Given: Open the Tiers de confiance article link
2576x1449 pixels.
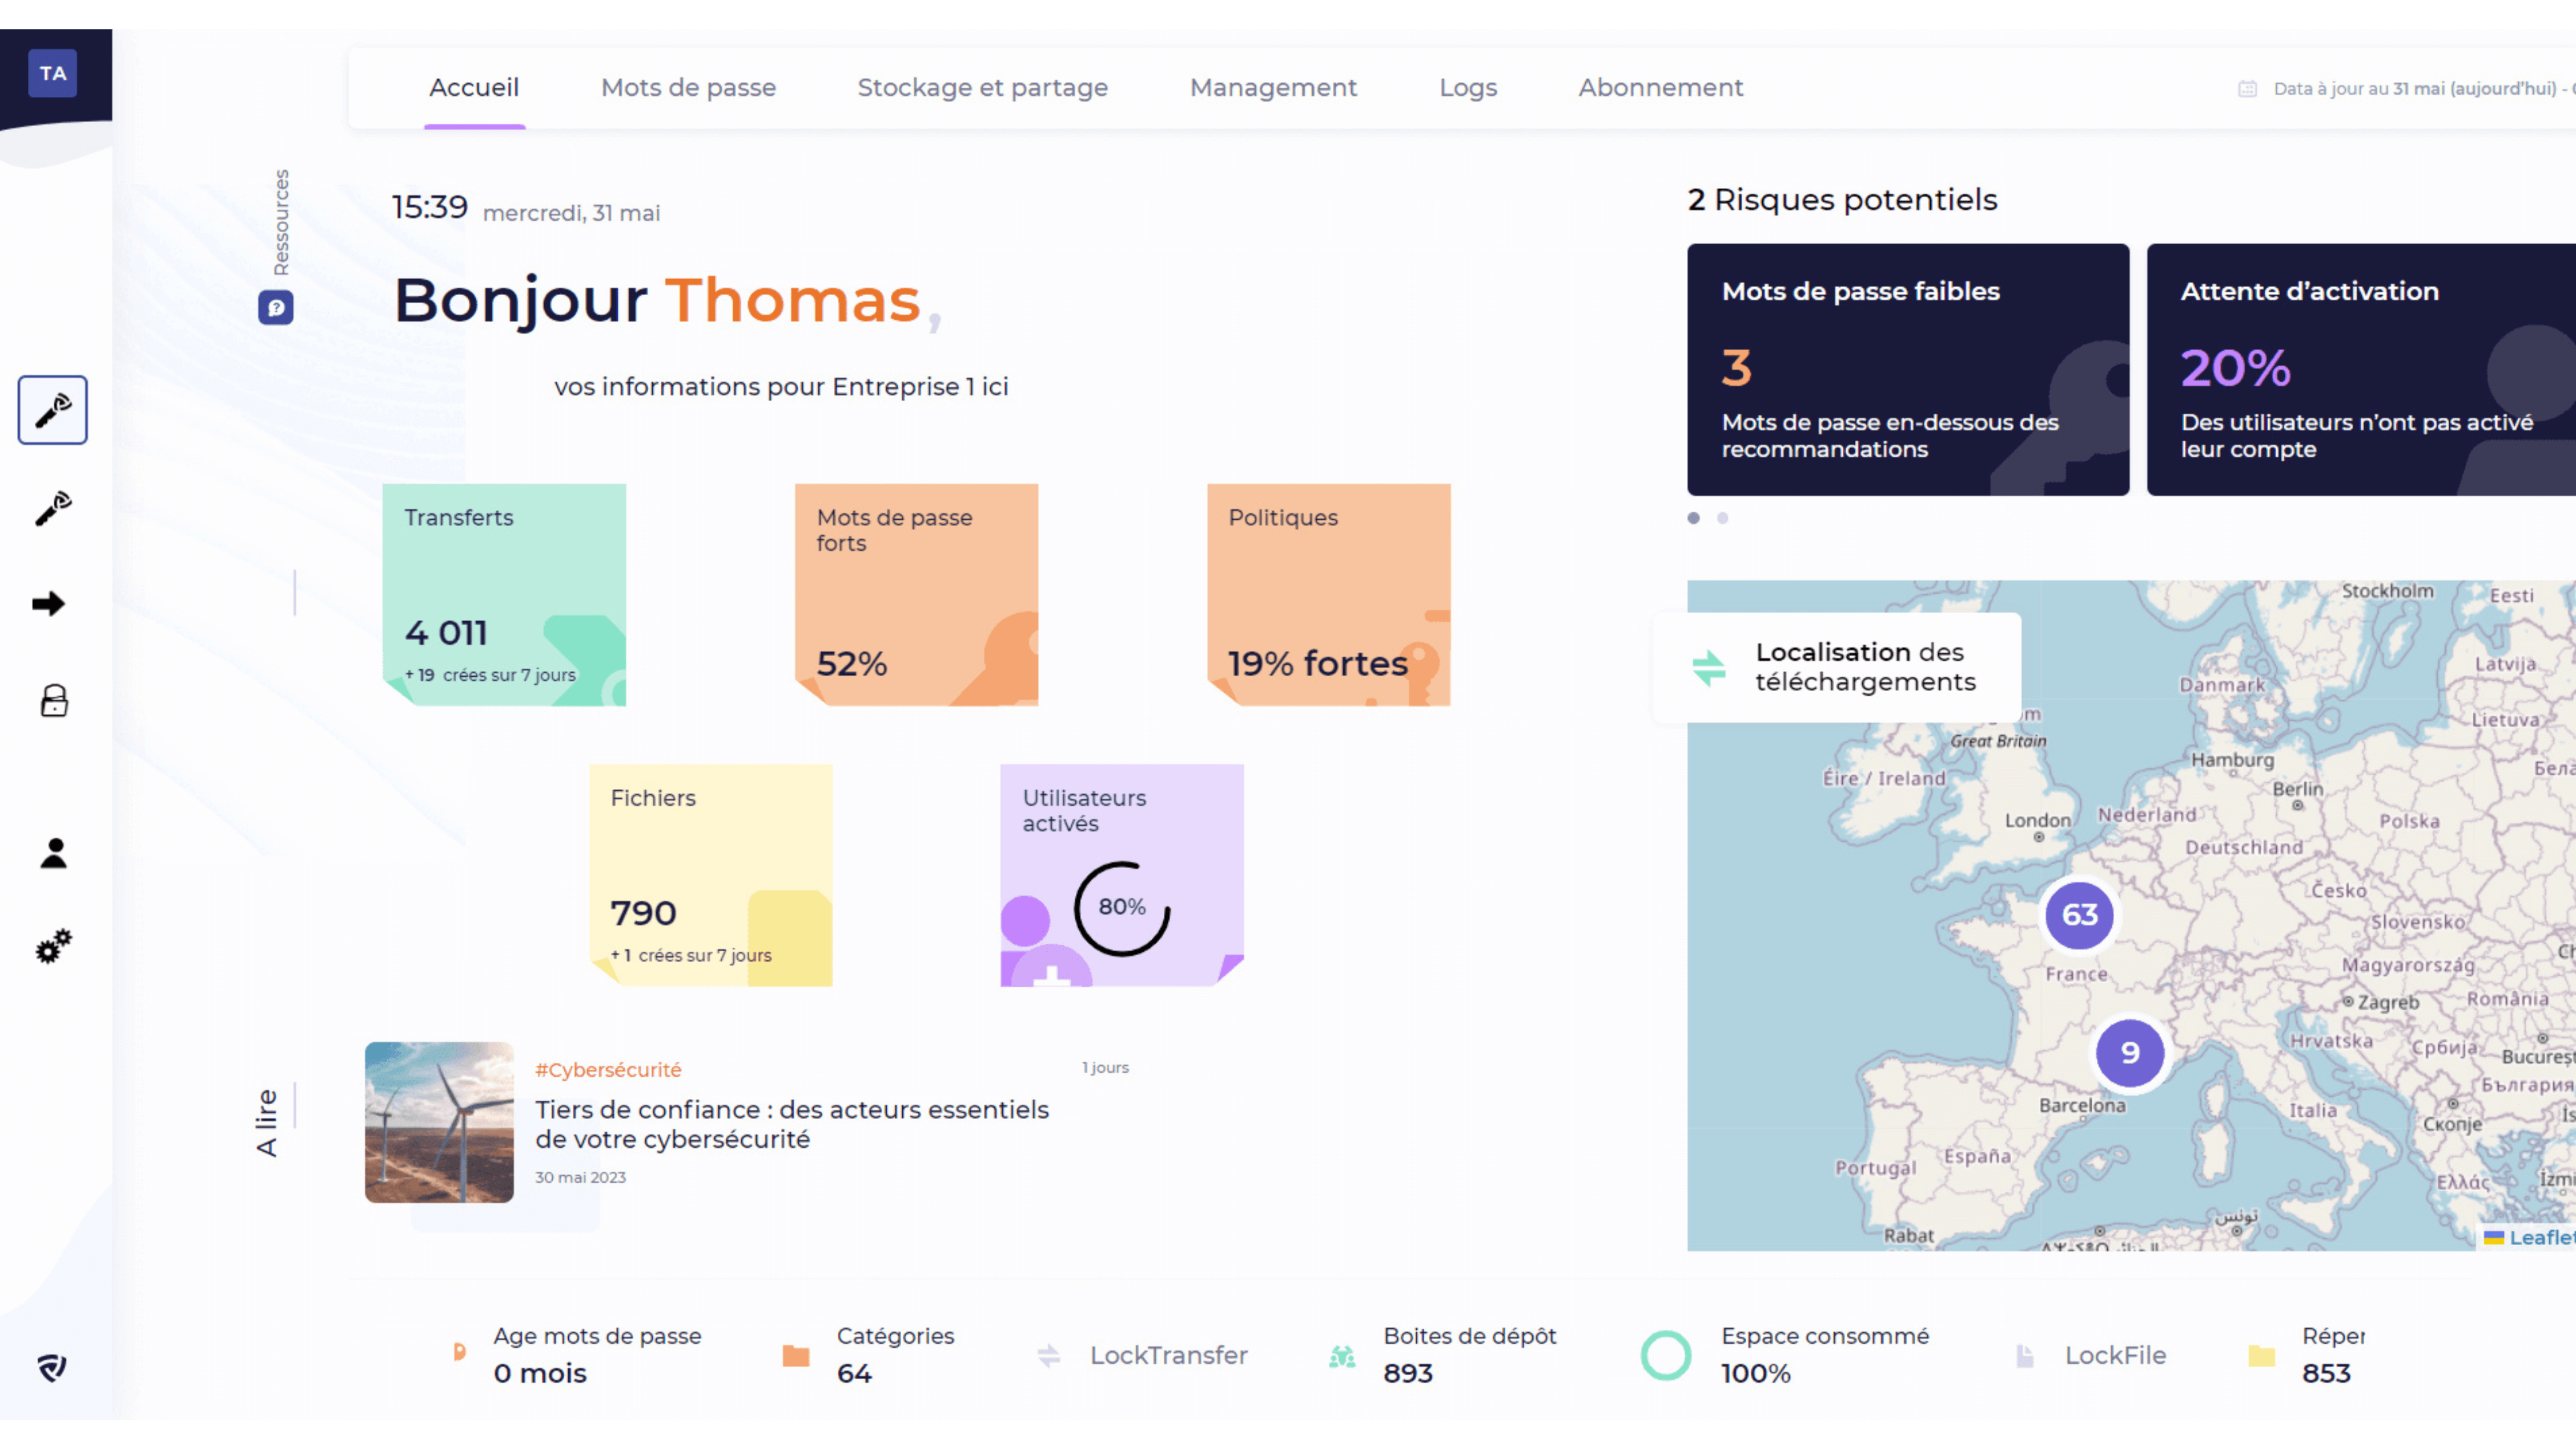Looking at the screenshot, I should pyautogui.click(x=791, y=1124).
